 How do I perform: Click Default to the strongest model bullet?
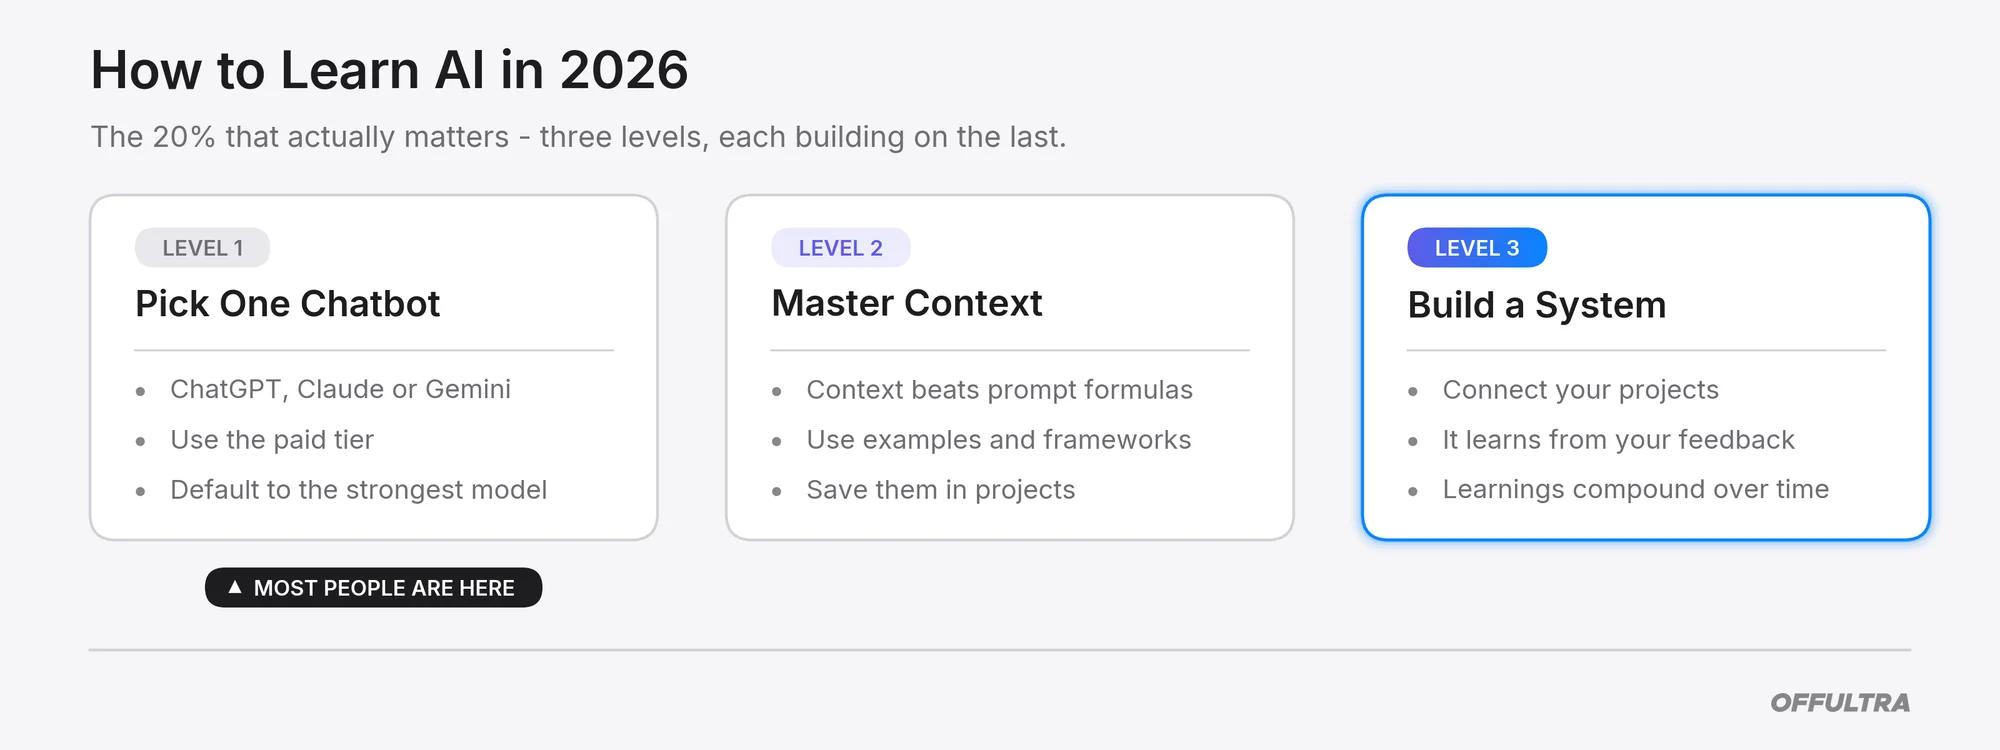358,490
